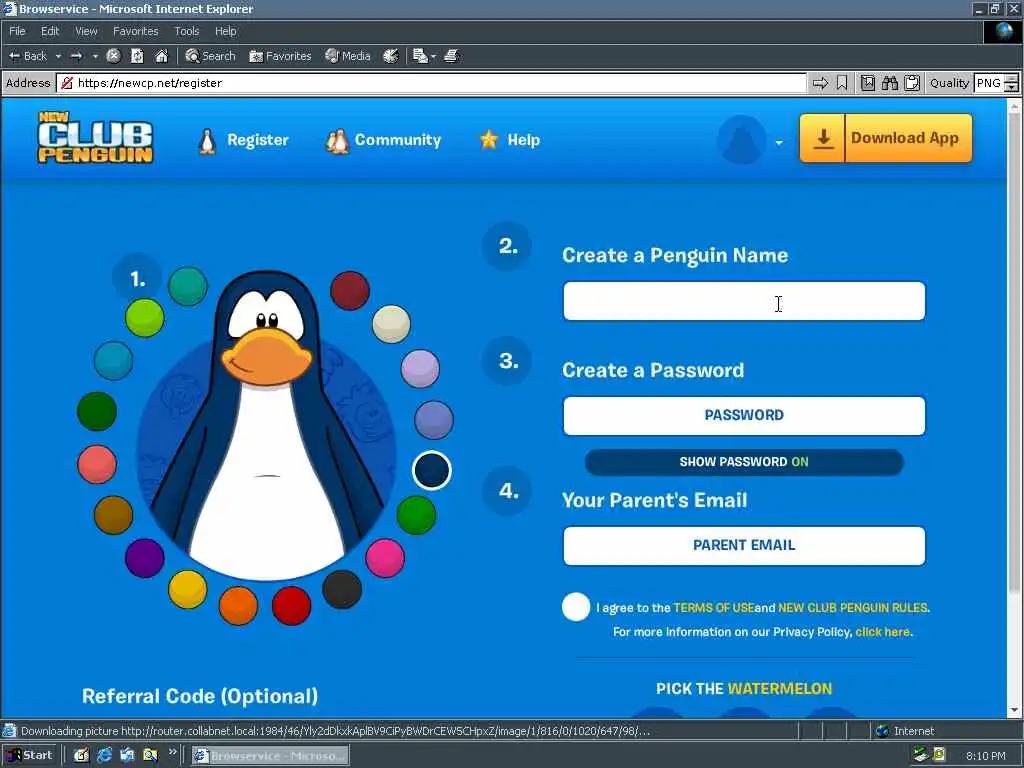The height and width of the screenshot is (768, 1024).
Task: Pick the hot pink penguin color
Action: coord(385,558)
